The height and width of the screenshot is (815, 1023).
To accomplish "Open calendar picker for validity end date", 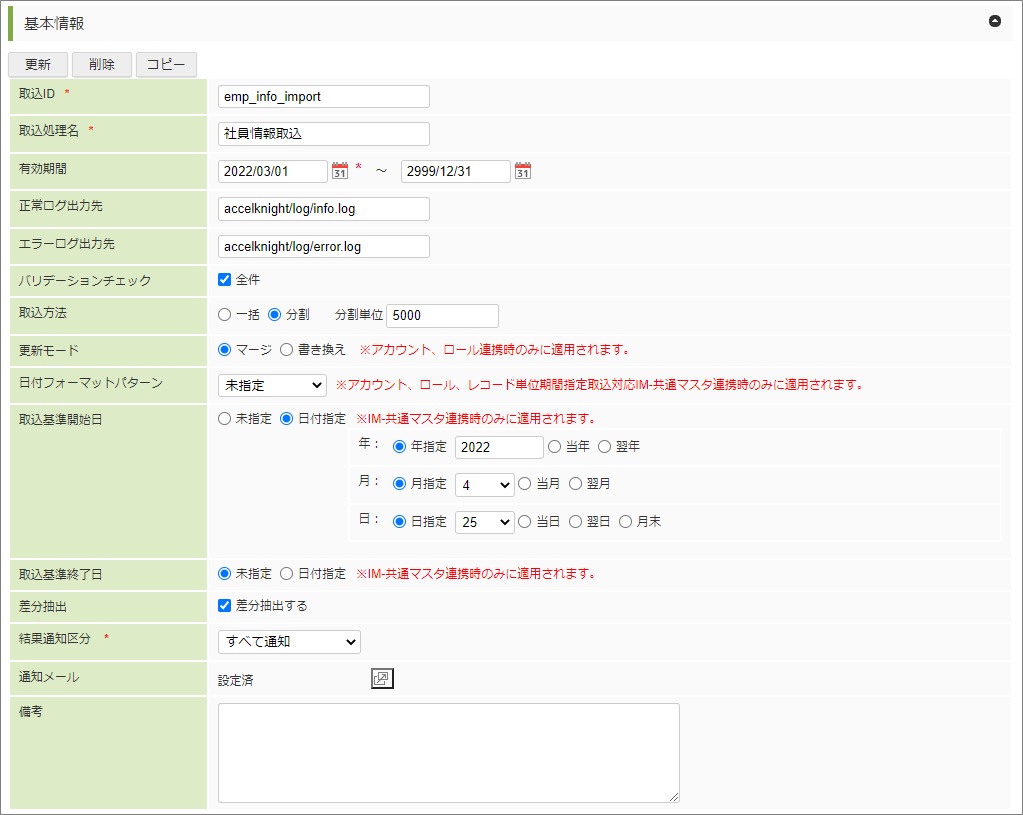I will (x=522, y=171).
